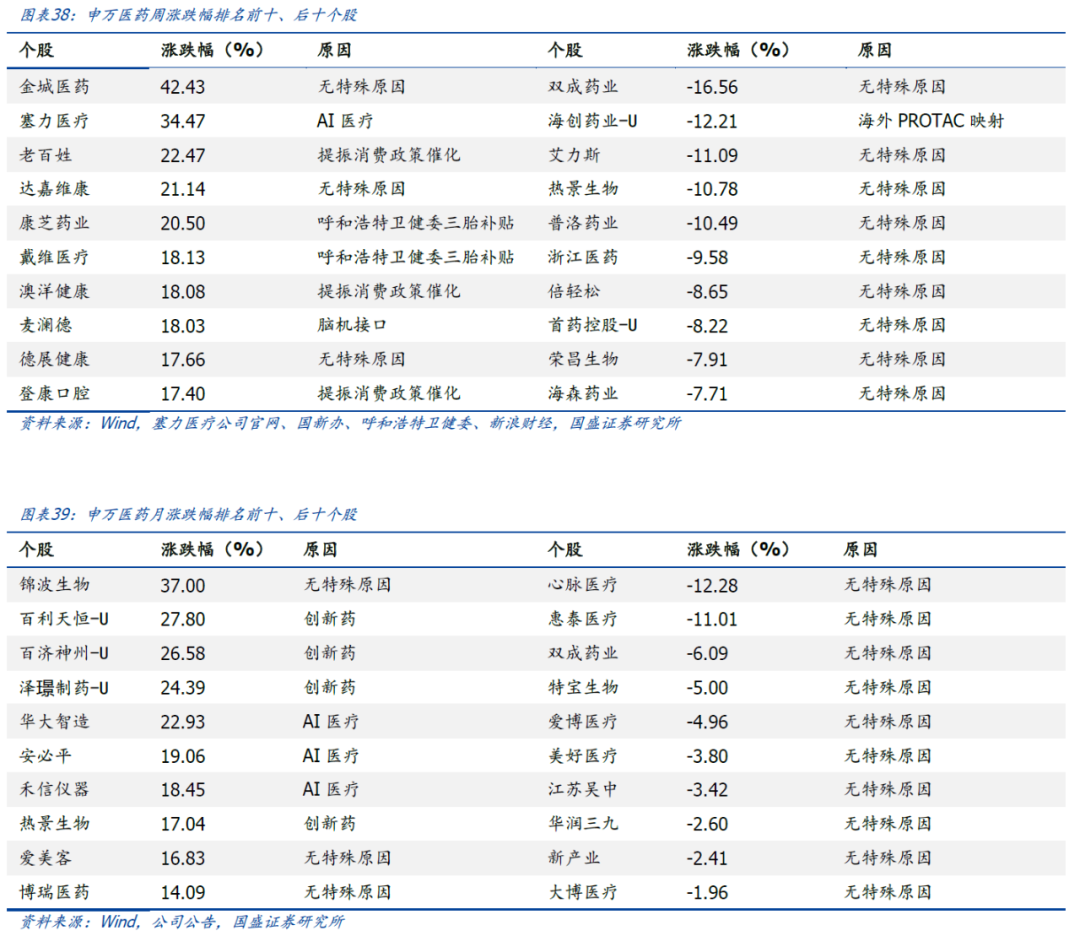Select stock name 海森药业
The image size is (1080, 947).
pos(583,394)
